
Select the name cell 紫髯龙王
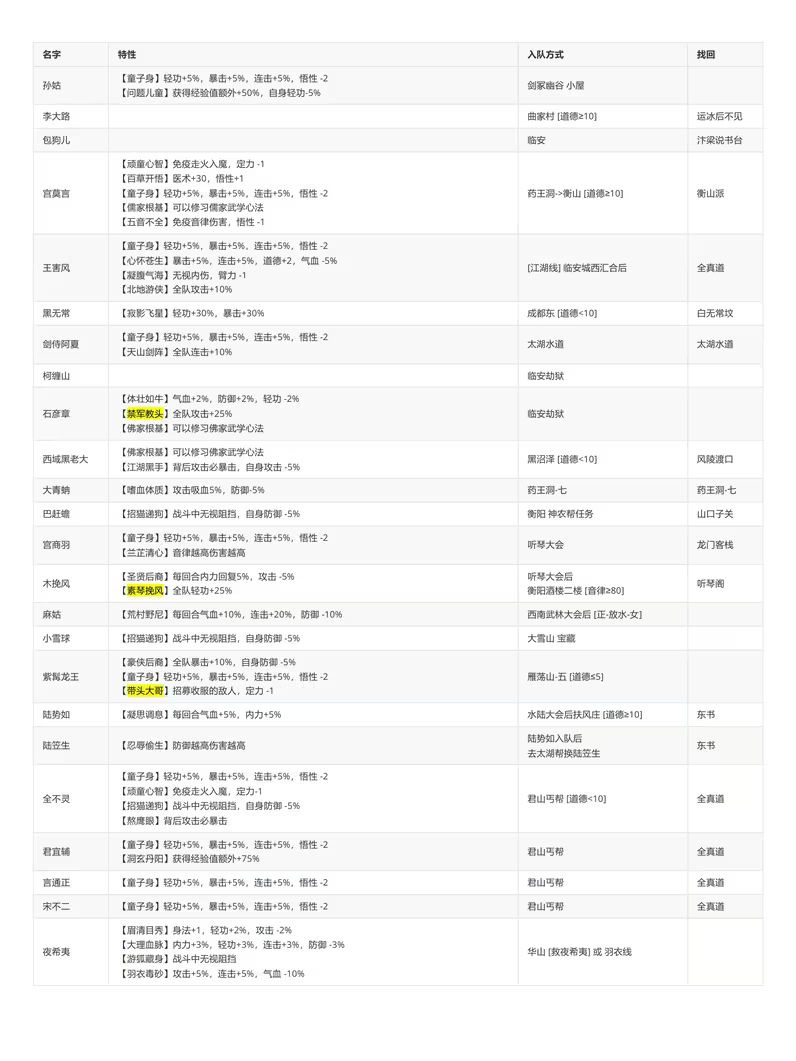point(61,677)
